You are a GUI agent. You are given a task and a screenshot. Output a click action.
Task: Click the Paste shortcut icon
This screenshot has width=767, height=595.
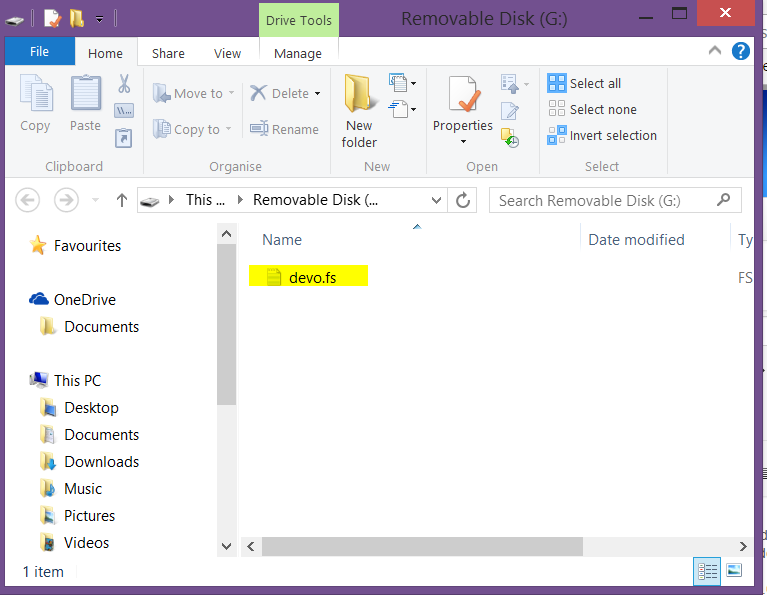124,137
